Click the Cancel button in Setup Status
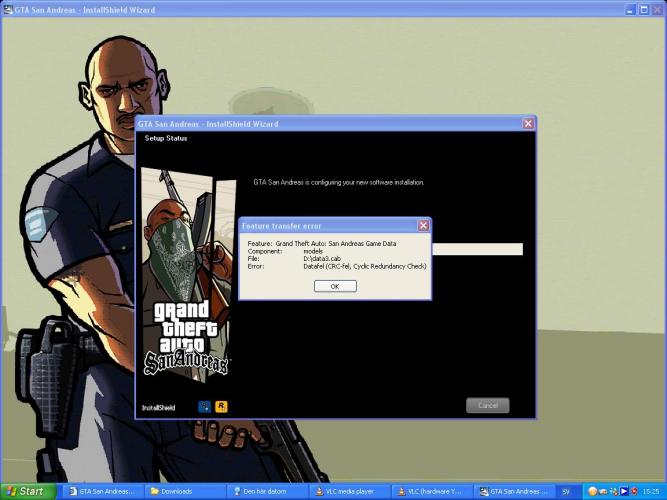Viewport: 667px width, 500px height. coord(487,406)
